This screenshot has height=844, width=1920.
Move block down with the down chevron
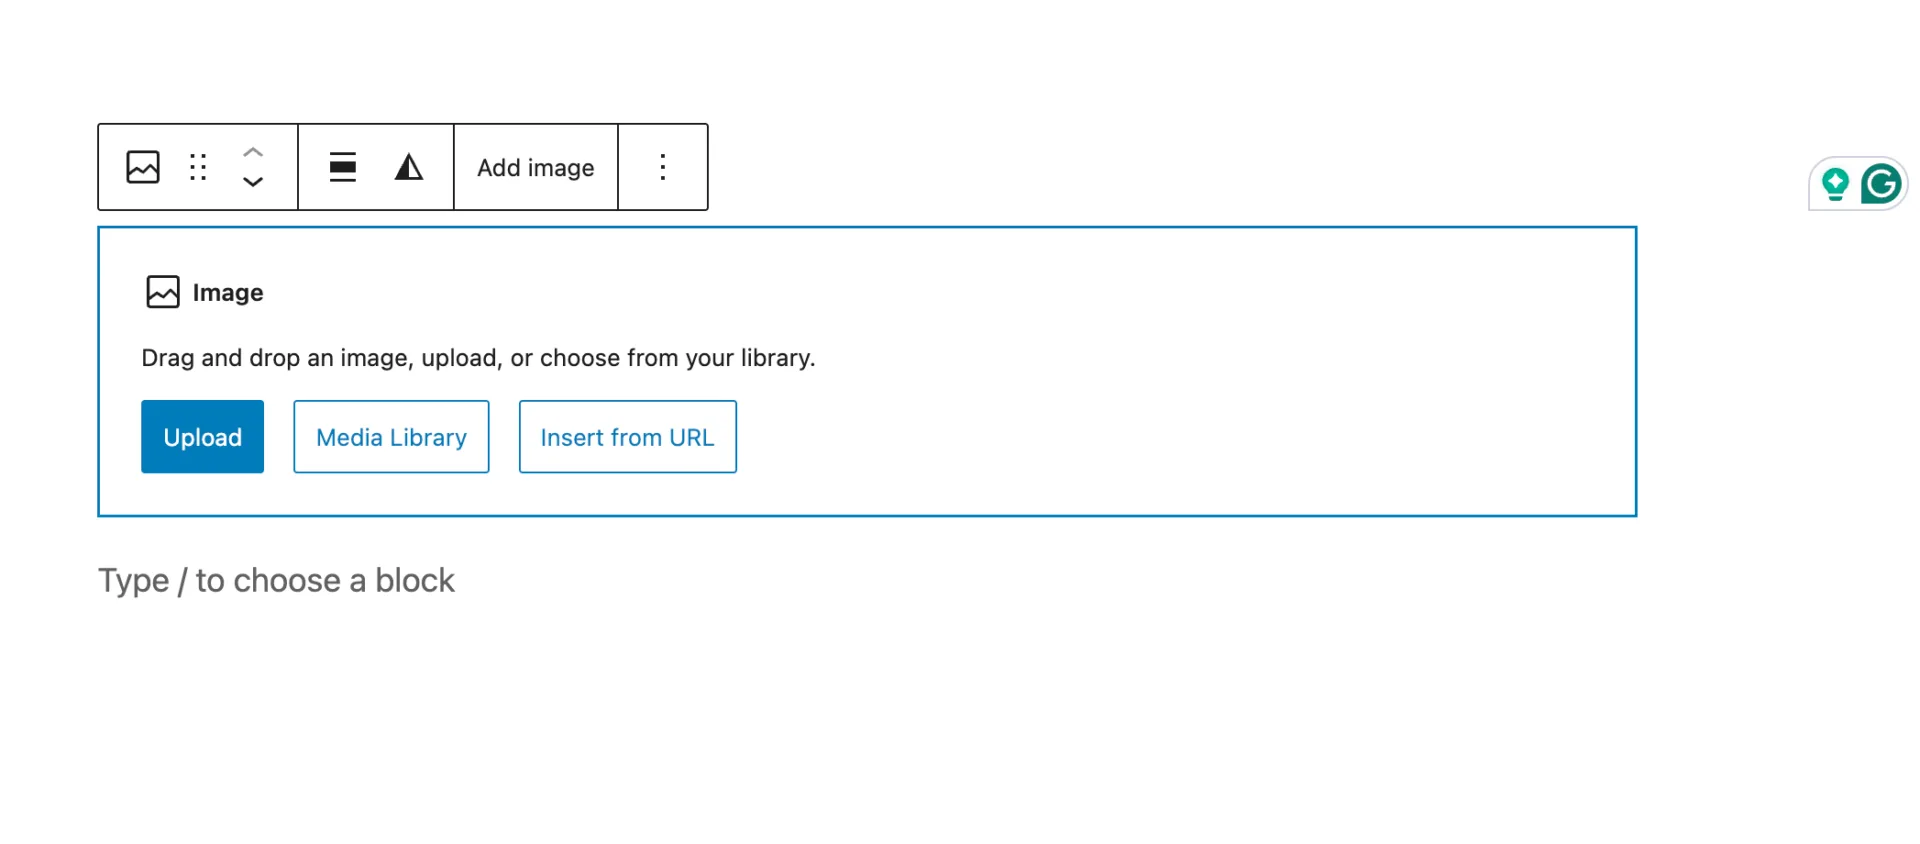253,182
